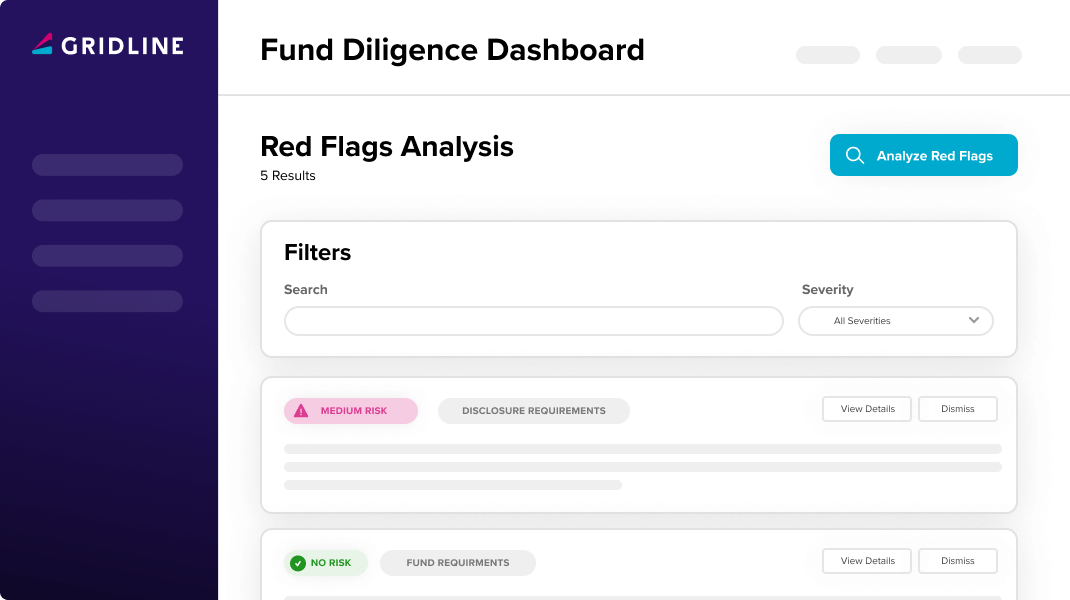1070x600 pixels.
Task: Click the magnifier icon in Analyze Red Flags
Action: pos(854,155)
